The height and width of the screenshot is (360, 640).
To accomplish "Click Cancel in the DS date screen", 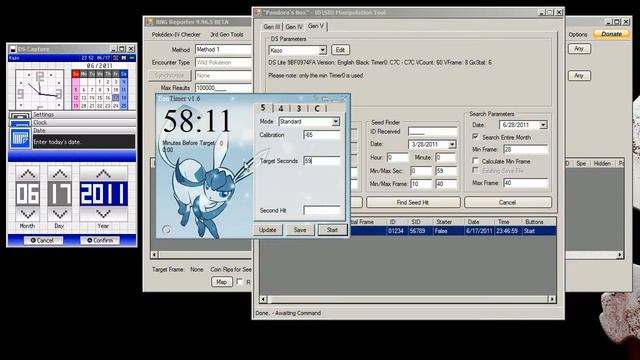I will pyautogui.click(x=42, y=240).
